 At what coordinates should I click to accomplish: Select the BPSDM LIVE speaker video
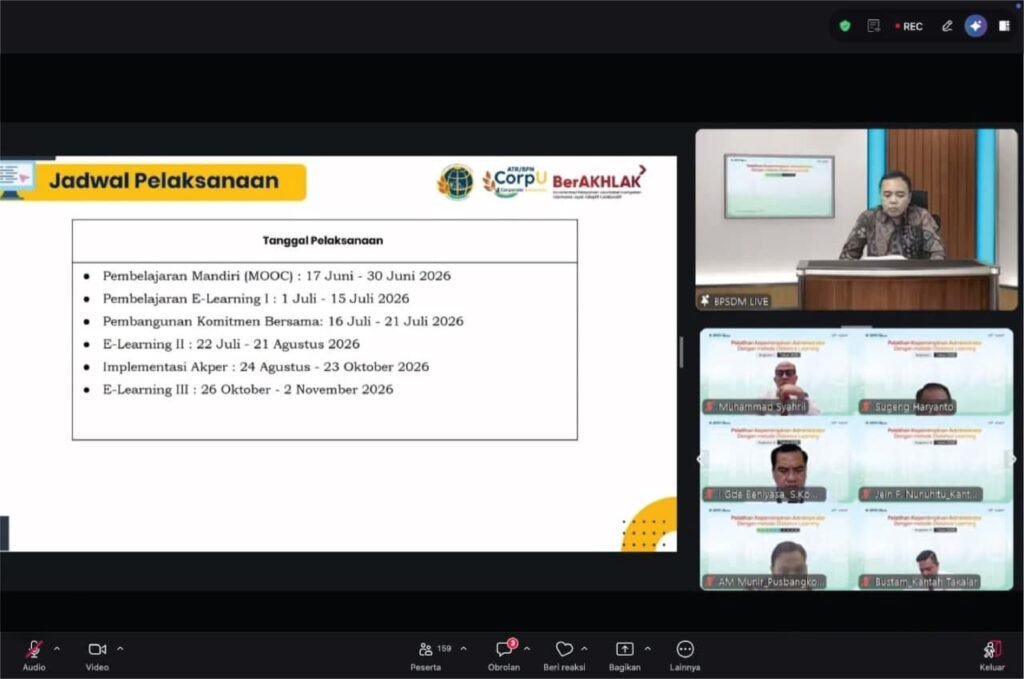pyautogui.click(x=856, y=219)
